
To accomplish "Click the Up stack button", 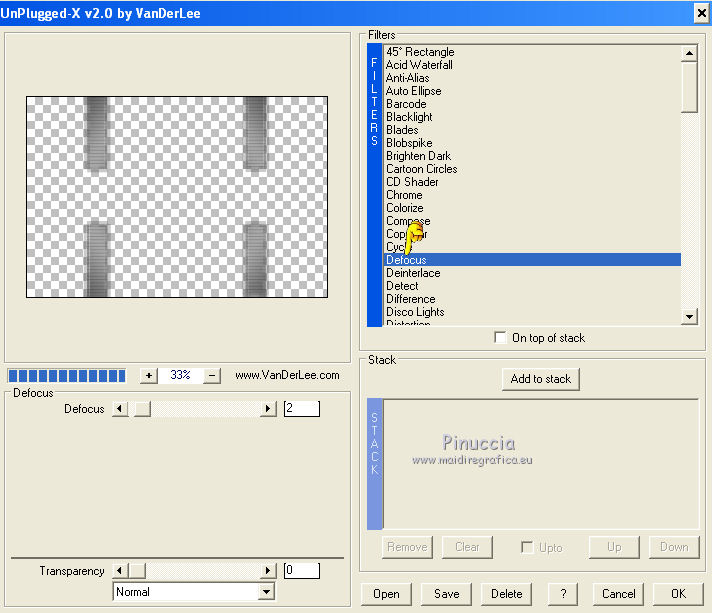I will [614, 547].
